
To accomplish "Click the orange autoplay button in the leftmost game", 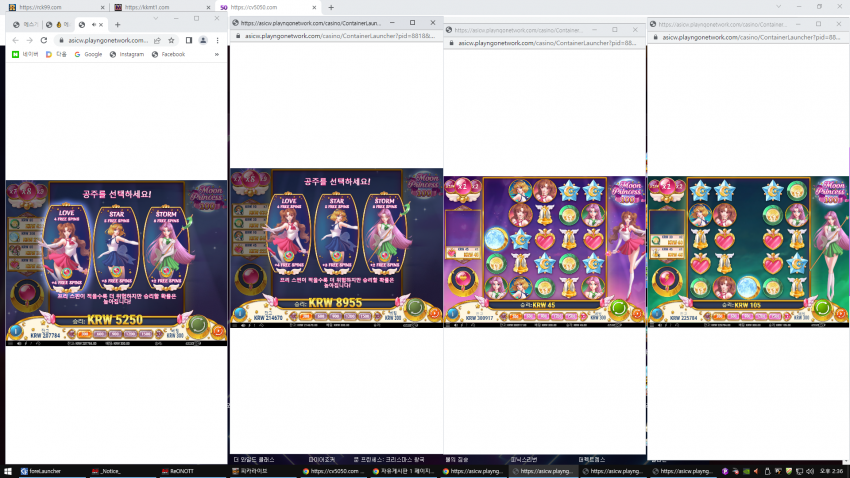I will [x=218, y=331].
